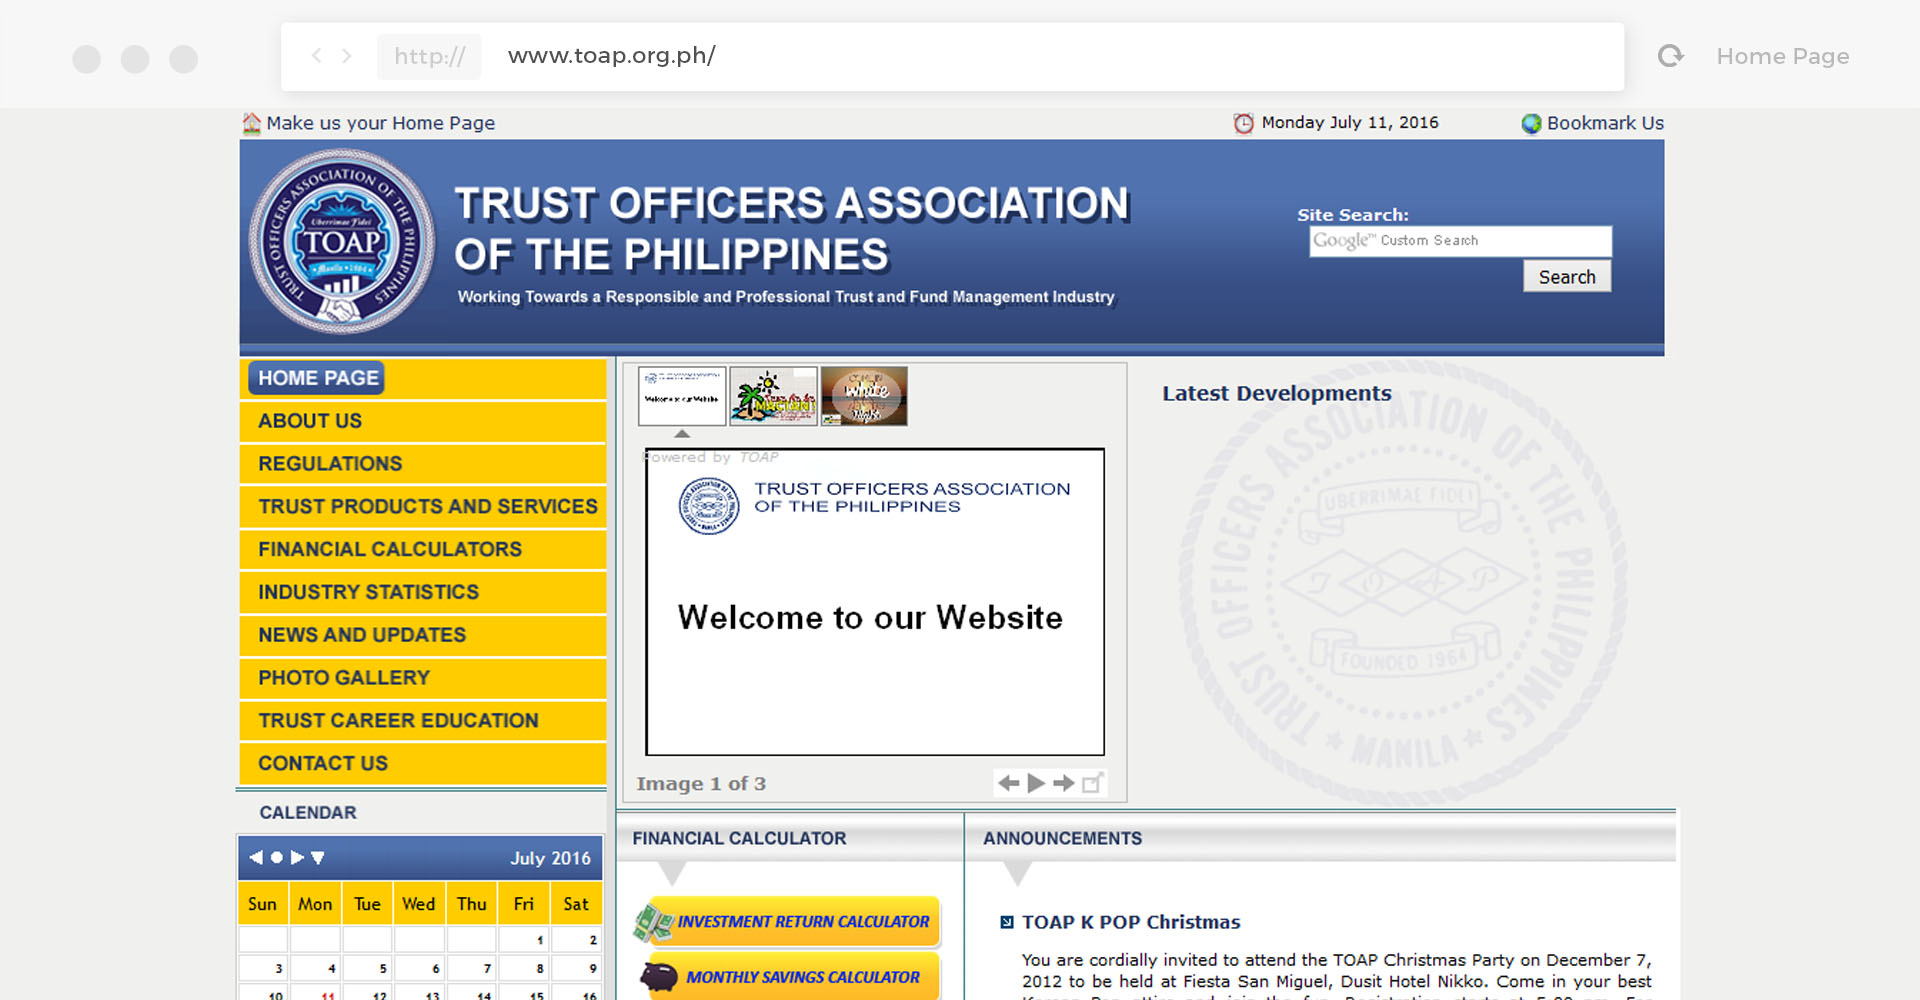Click the ANNOUNCEMENTS section header

pos(1062,838)
